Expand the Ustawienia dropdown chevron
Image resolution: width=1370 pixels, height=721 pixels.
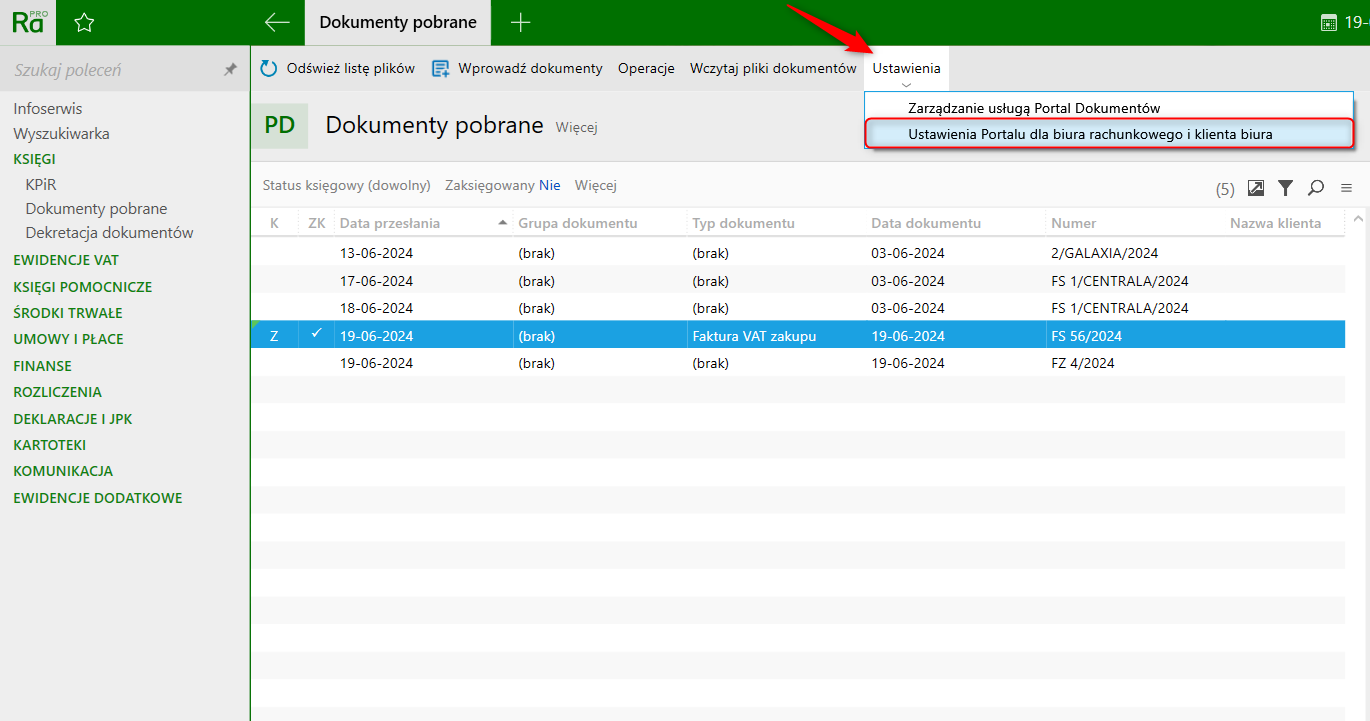click(x=906, y=85)
